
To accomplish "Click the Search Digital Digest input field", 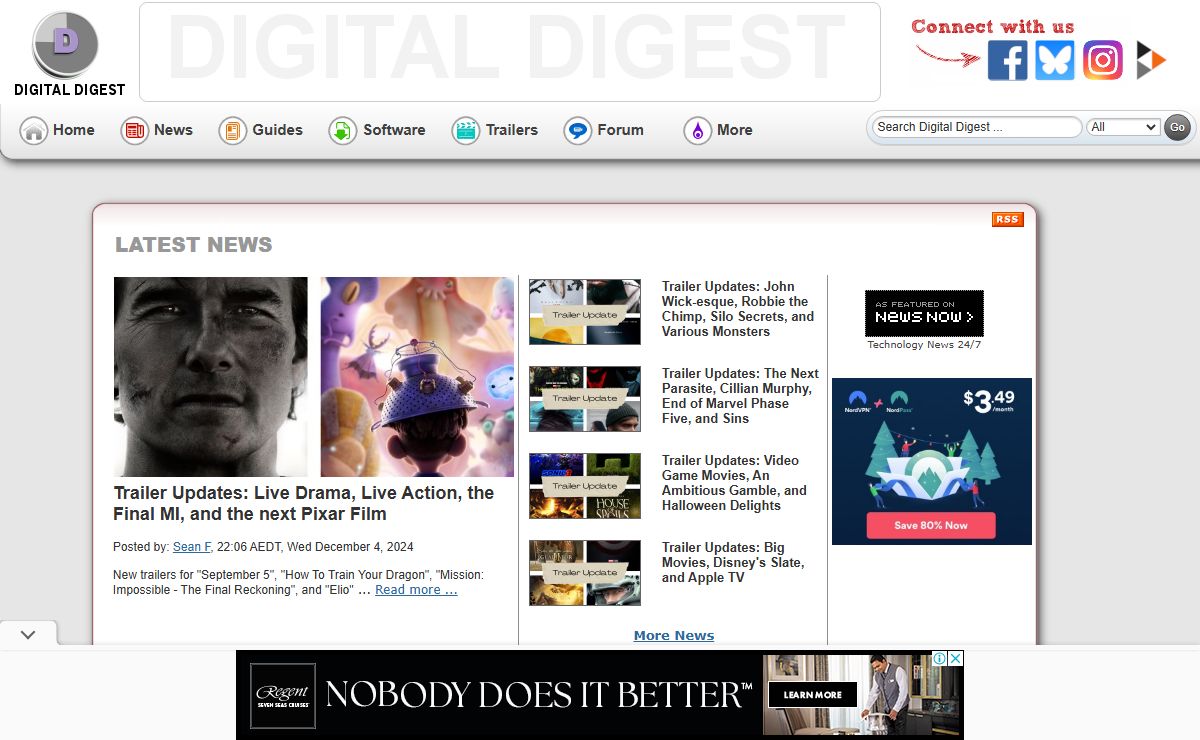I will point(977,127).
